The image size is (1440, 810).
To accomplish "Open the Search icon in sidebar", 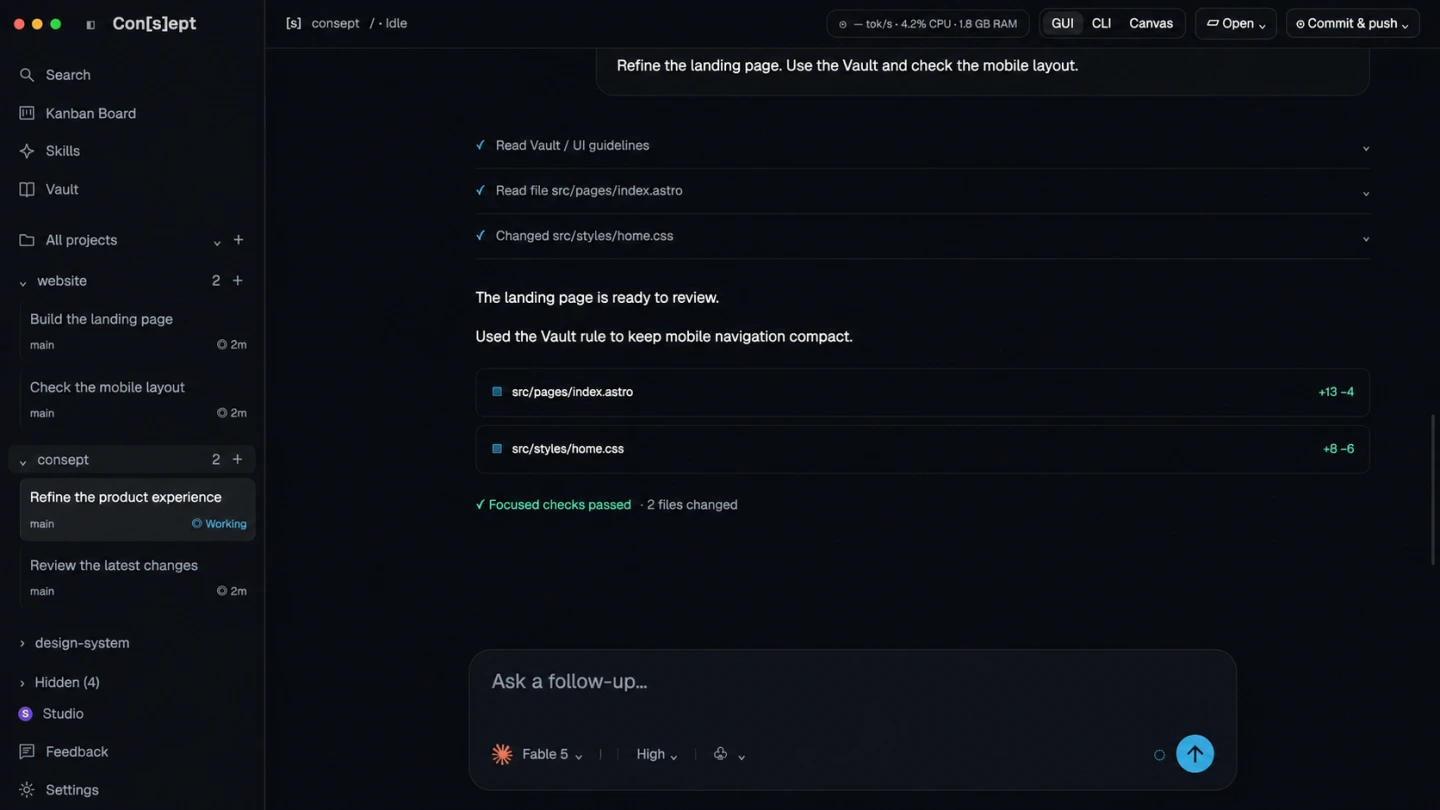I will [27, 75].
